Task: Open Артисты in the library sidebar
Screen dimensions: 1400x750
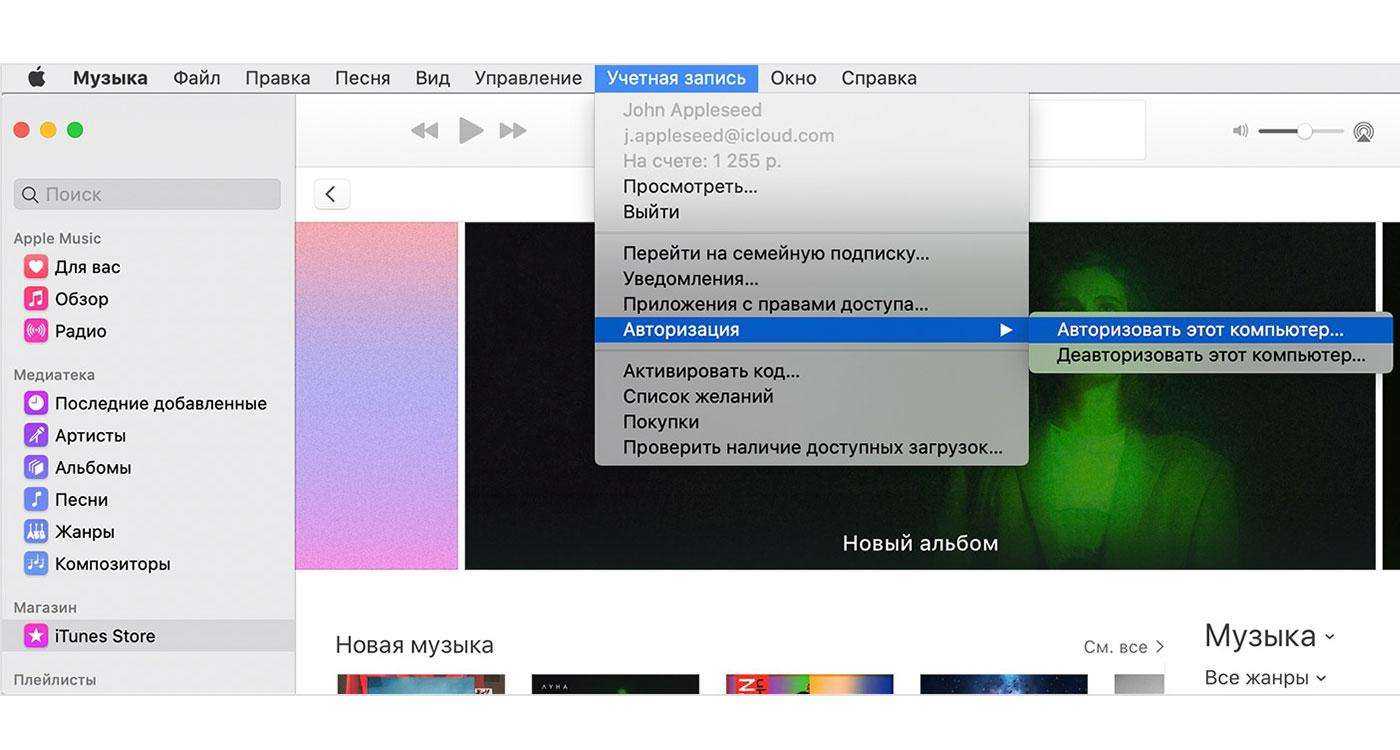Action: (x=90, y=436)
